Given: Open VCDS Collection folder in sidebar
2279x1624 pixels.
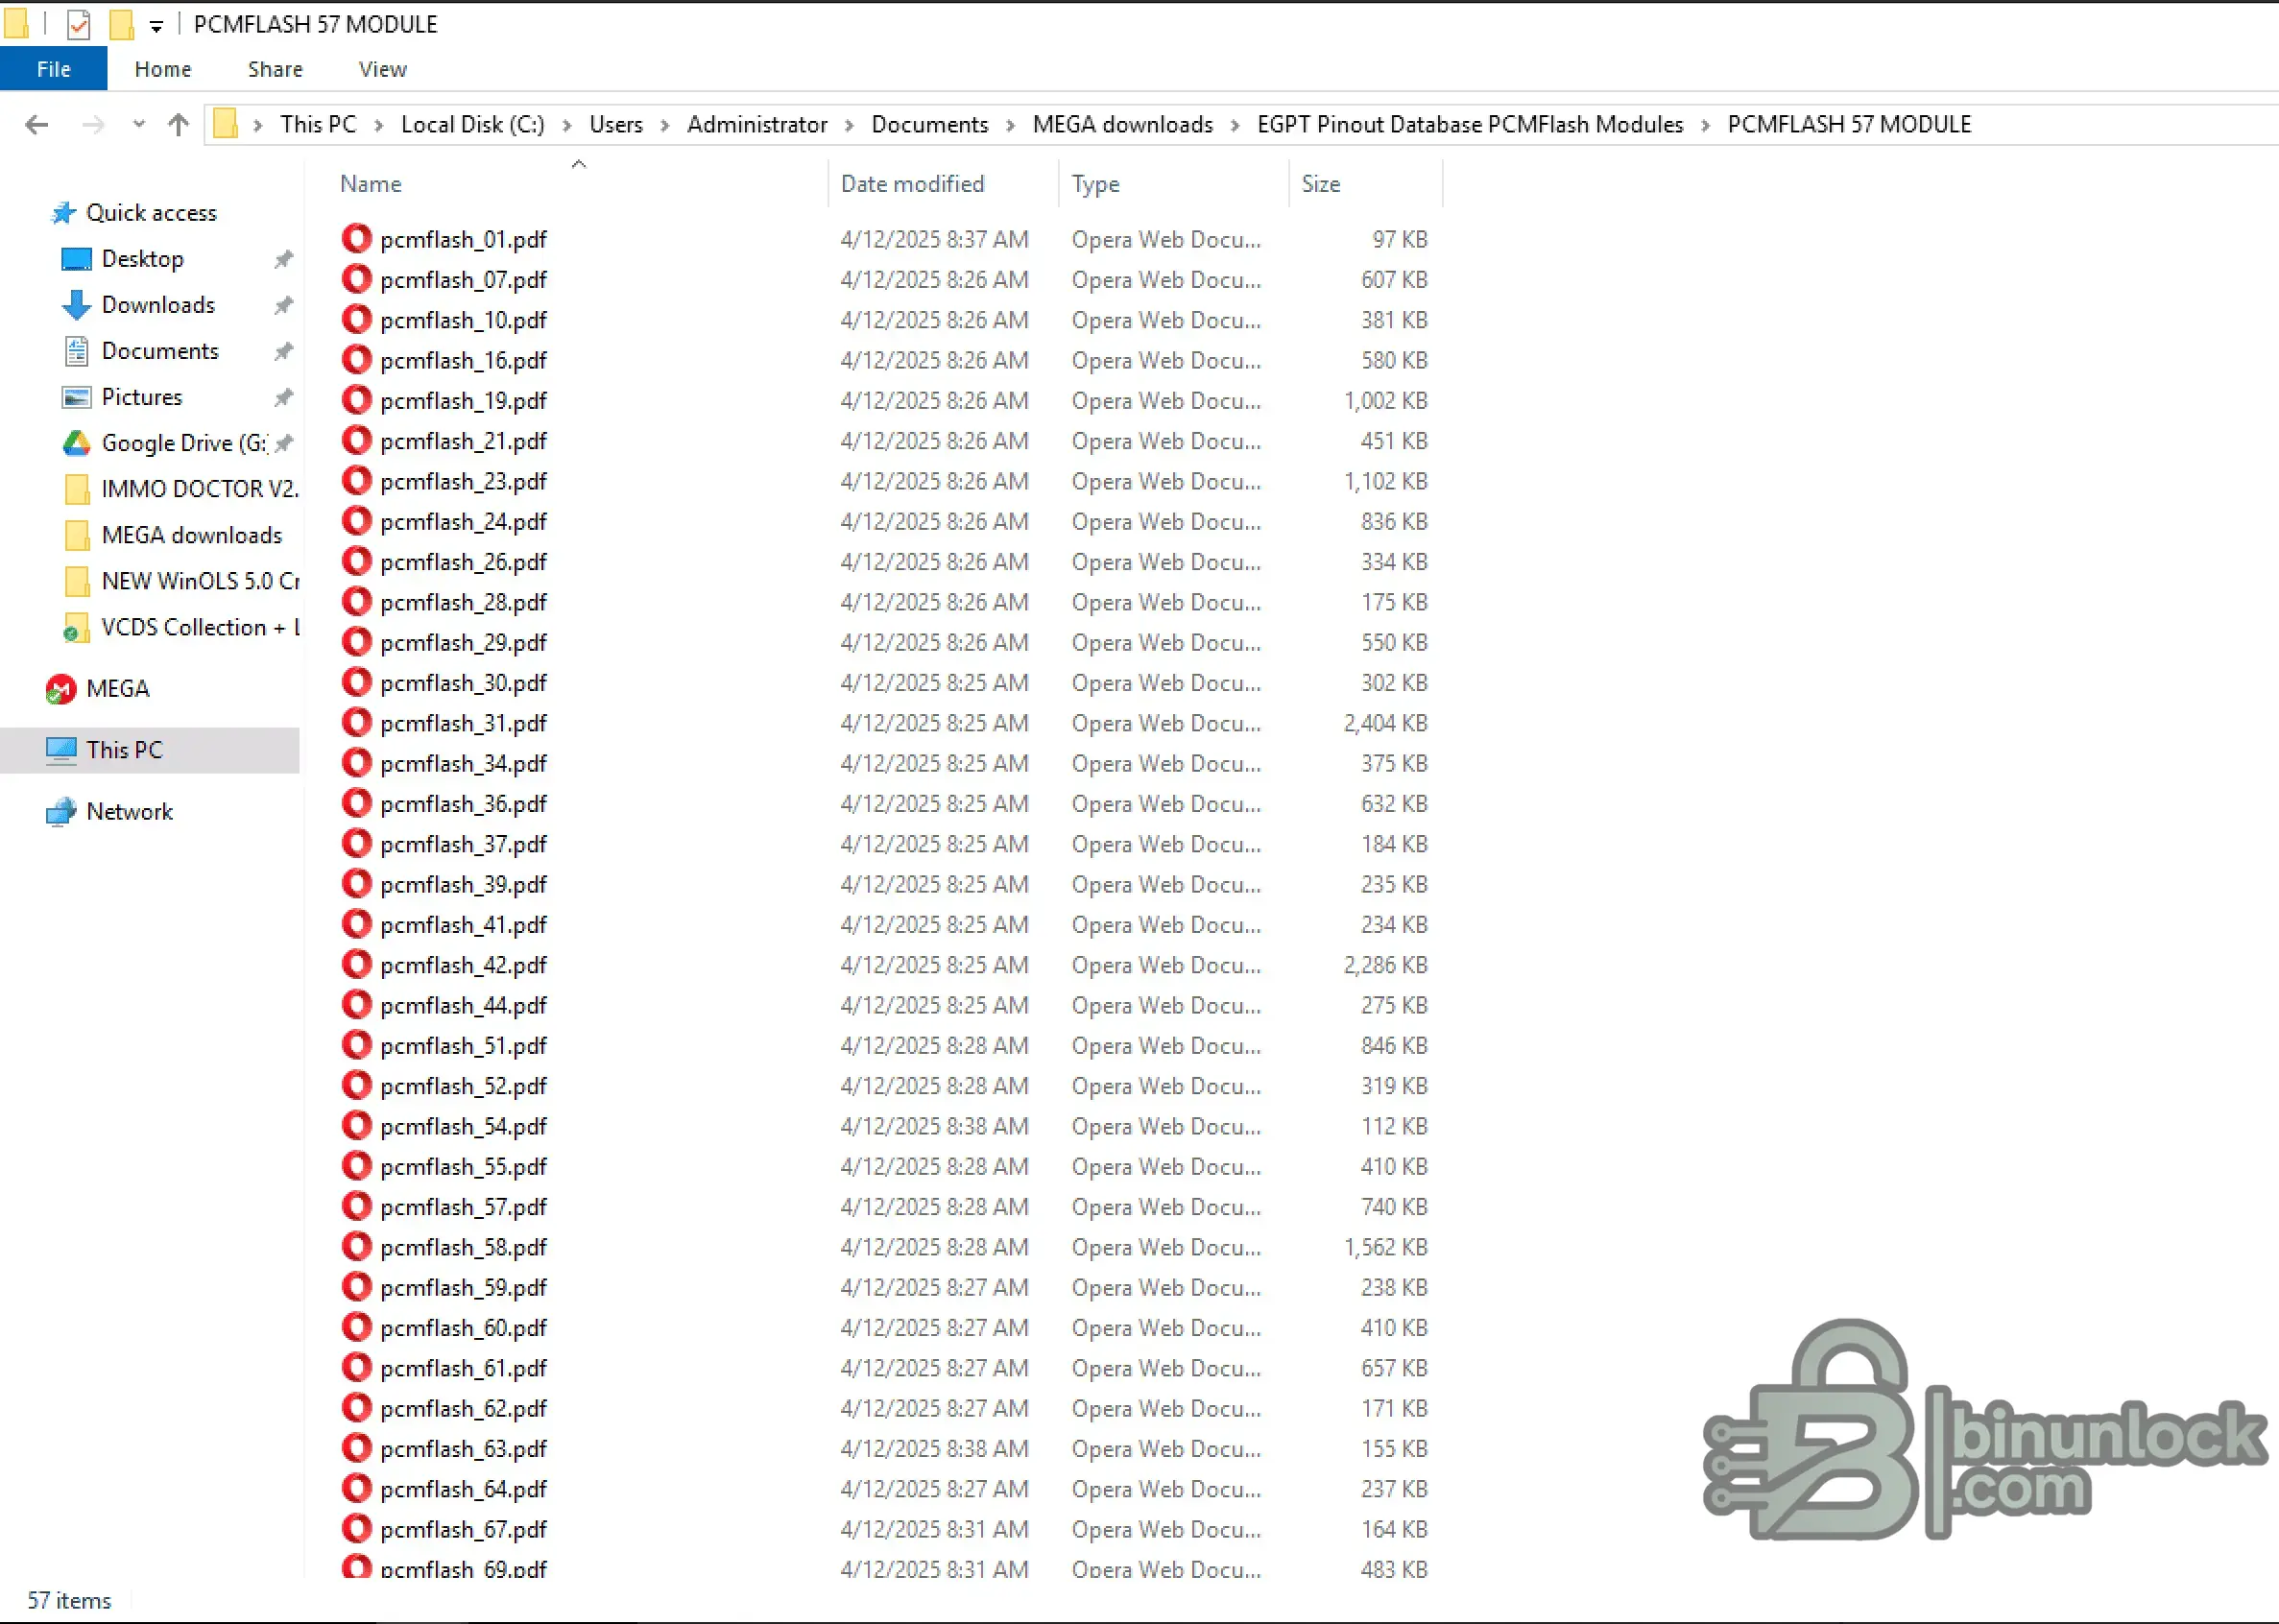Looking at the screenshot, I should (200, 627).
